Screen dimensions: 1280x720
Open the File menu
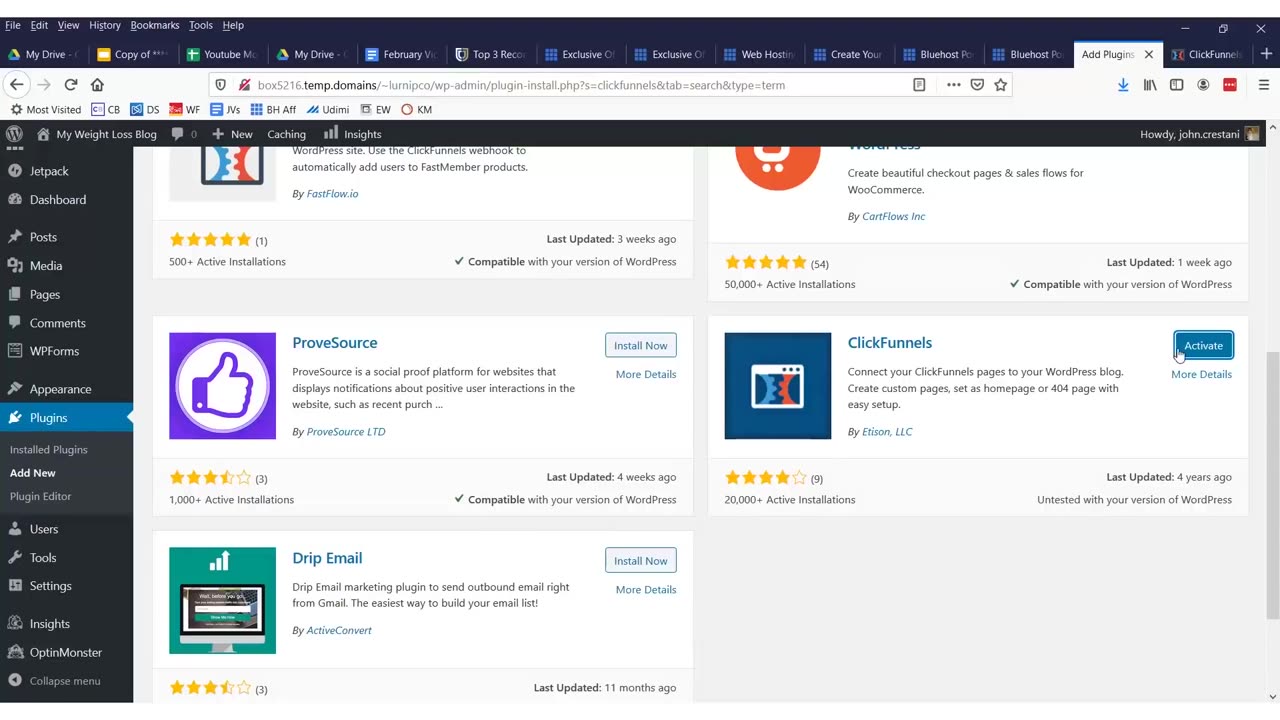tap(13, 25)
